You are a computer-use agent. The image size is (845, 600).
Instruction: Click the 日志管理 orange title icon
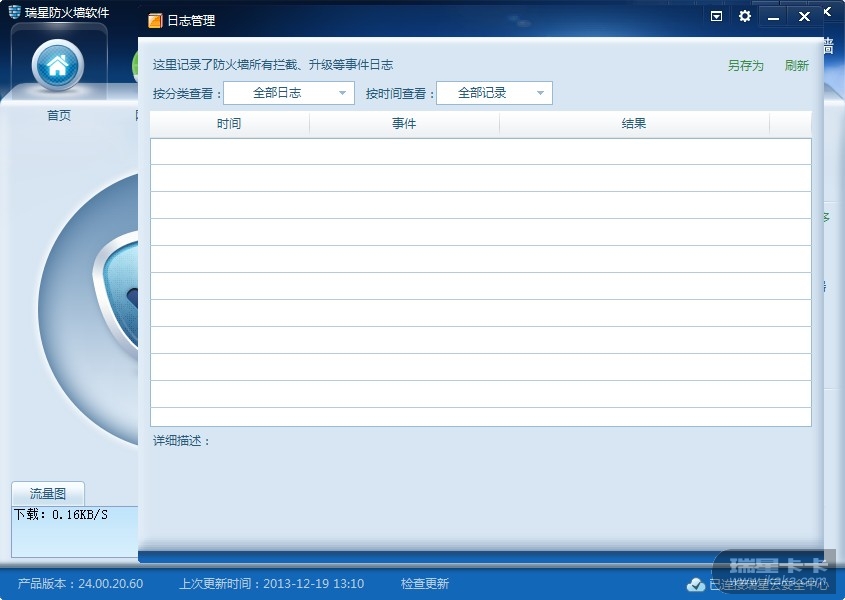[x=155, y=20]
